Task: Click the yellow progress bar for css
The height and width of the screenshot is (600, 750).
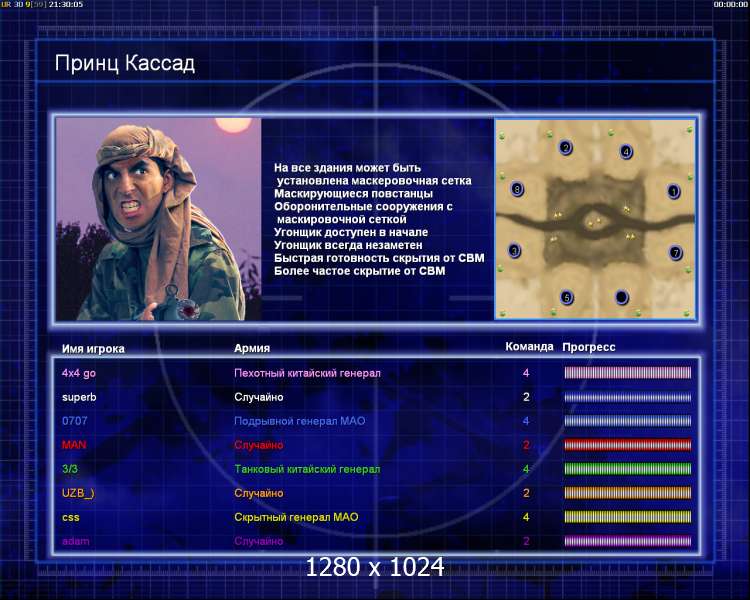Action: [x=627, y=517]
